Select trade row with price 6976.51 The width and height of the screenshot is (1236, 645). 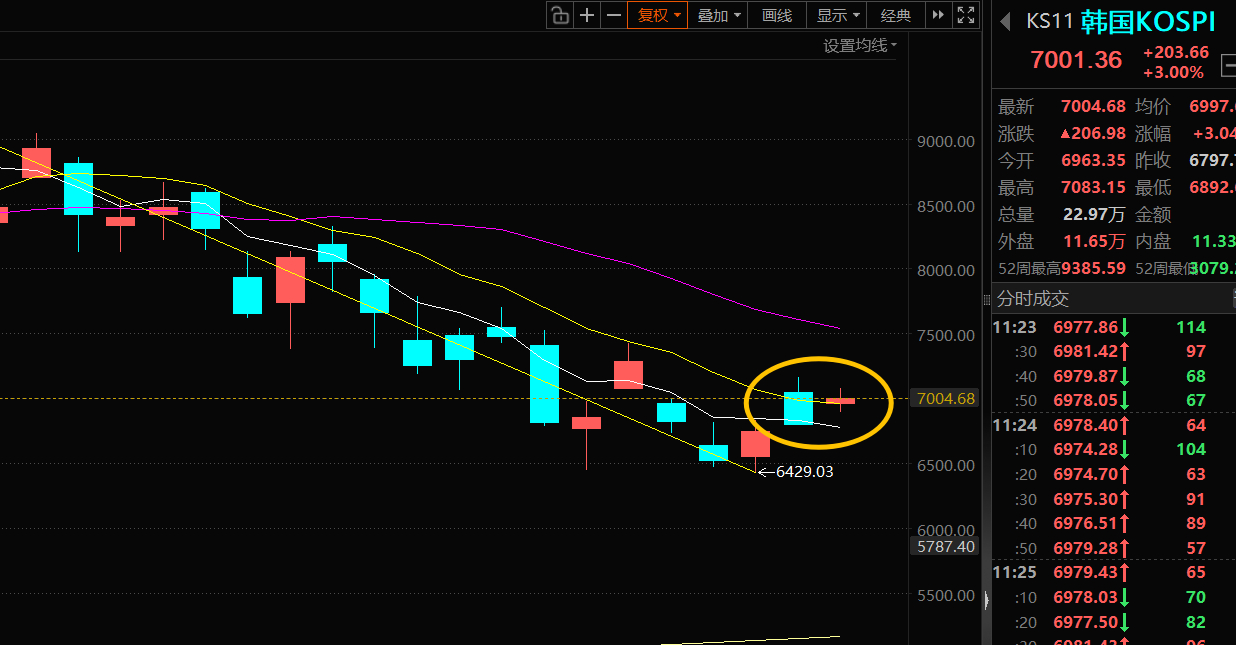click(x=1114, y=523)
